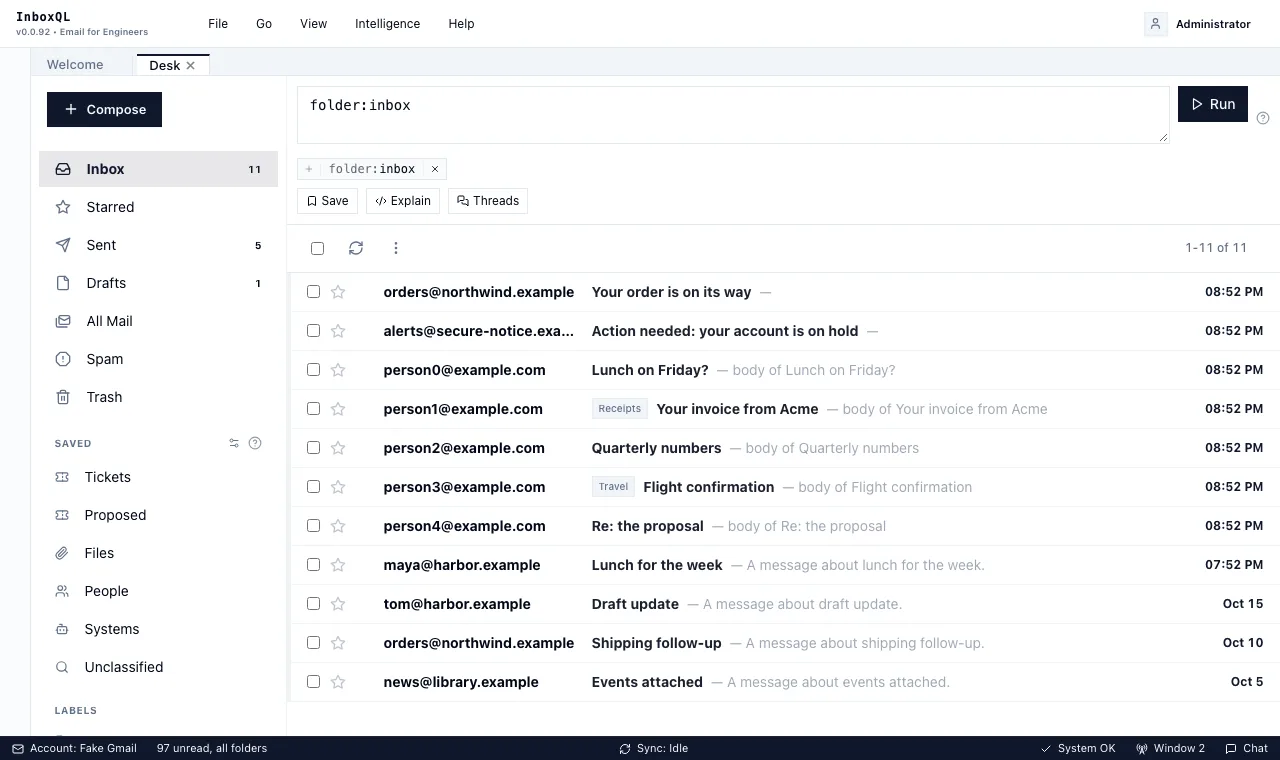Open the People saved search icon
The image size is (1280, 760).
pyautogui.click(x=62, y=591)
